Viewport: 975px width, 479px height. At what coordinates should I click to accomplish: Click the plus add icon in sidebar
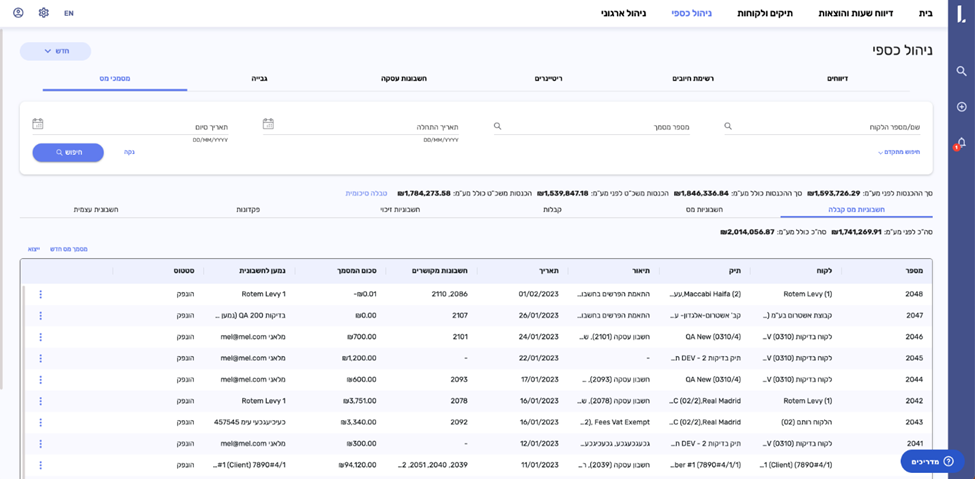(961, 107)
